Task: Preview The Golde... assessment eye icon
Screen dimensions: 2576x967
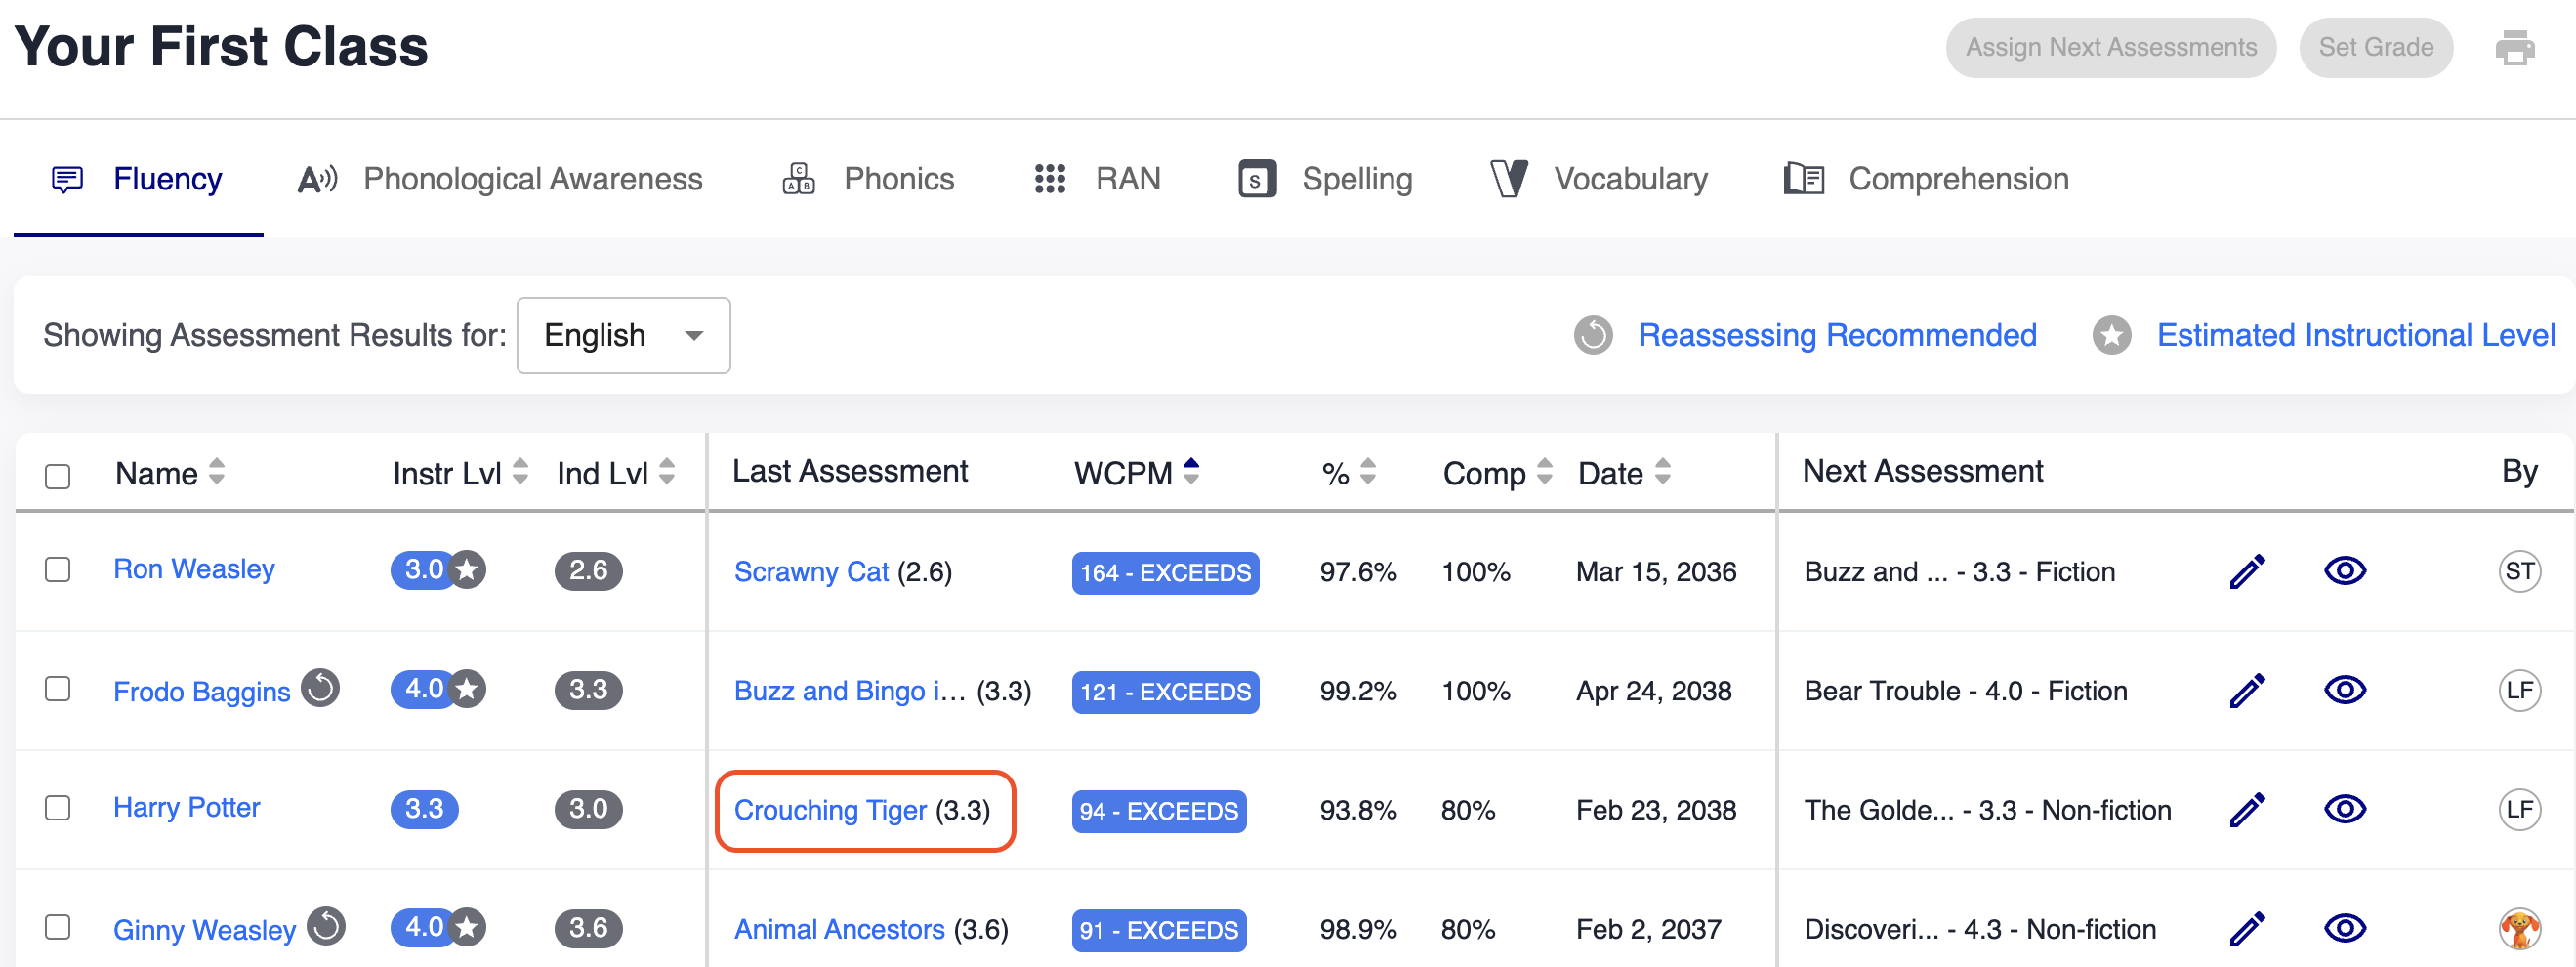Action: pyautogui.click(x=2345, y=809)
